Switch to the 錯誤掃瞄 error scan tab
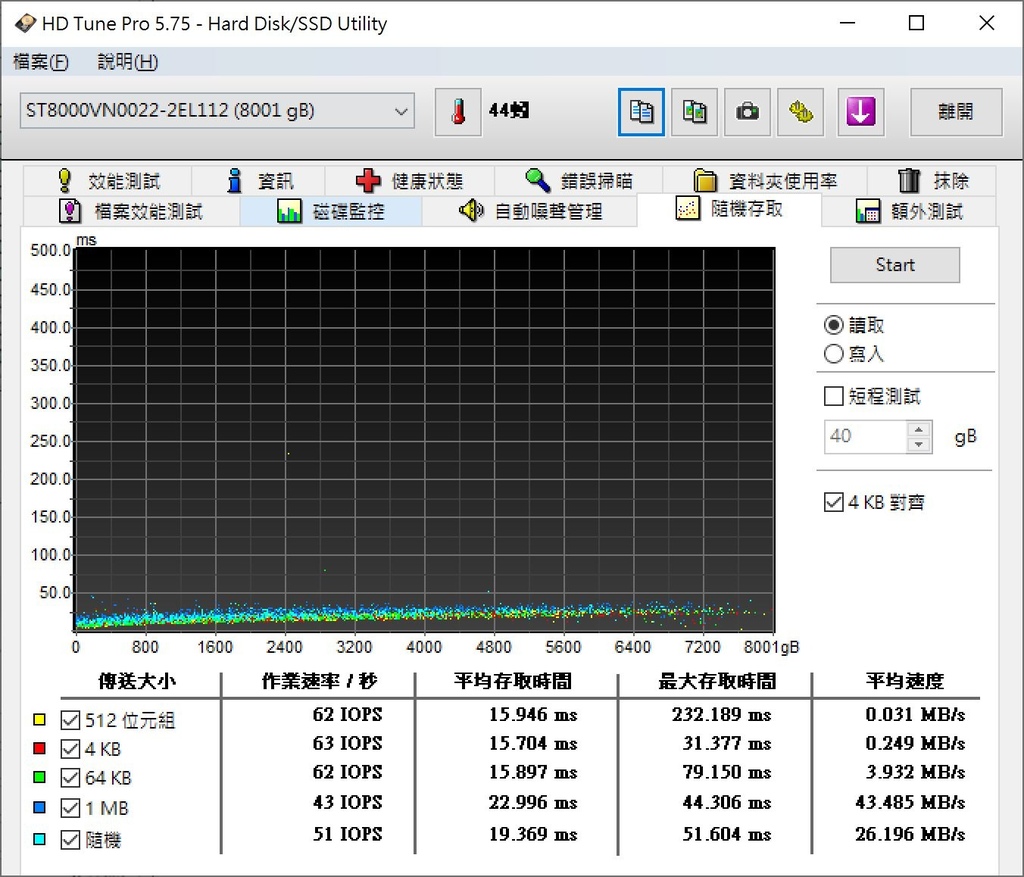This screenshot has height=877, width=1024. pos(579,181)
